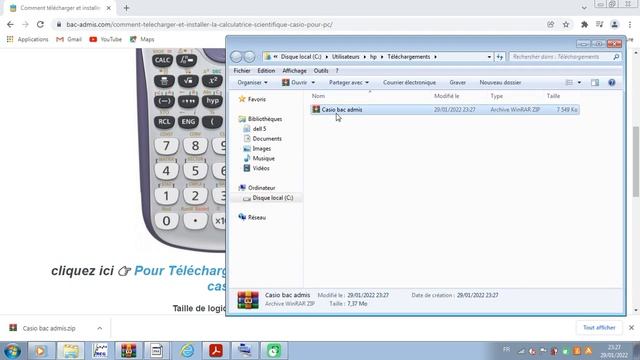Open Casio bac admis.zip download options arrow
The height and width of the screenshot is (360, 640).
click(x=100, y=328)
